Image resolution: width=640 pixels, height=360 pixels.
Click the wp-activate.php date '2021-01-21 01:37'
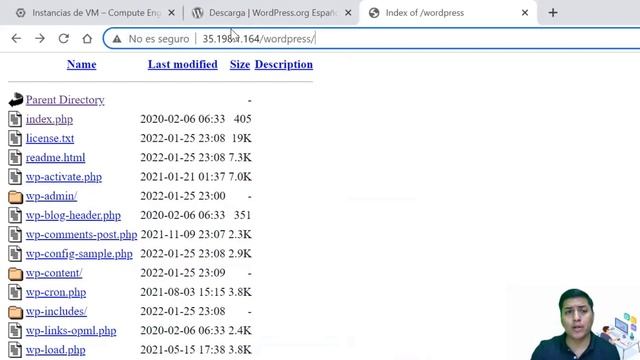point(182,176)
